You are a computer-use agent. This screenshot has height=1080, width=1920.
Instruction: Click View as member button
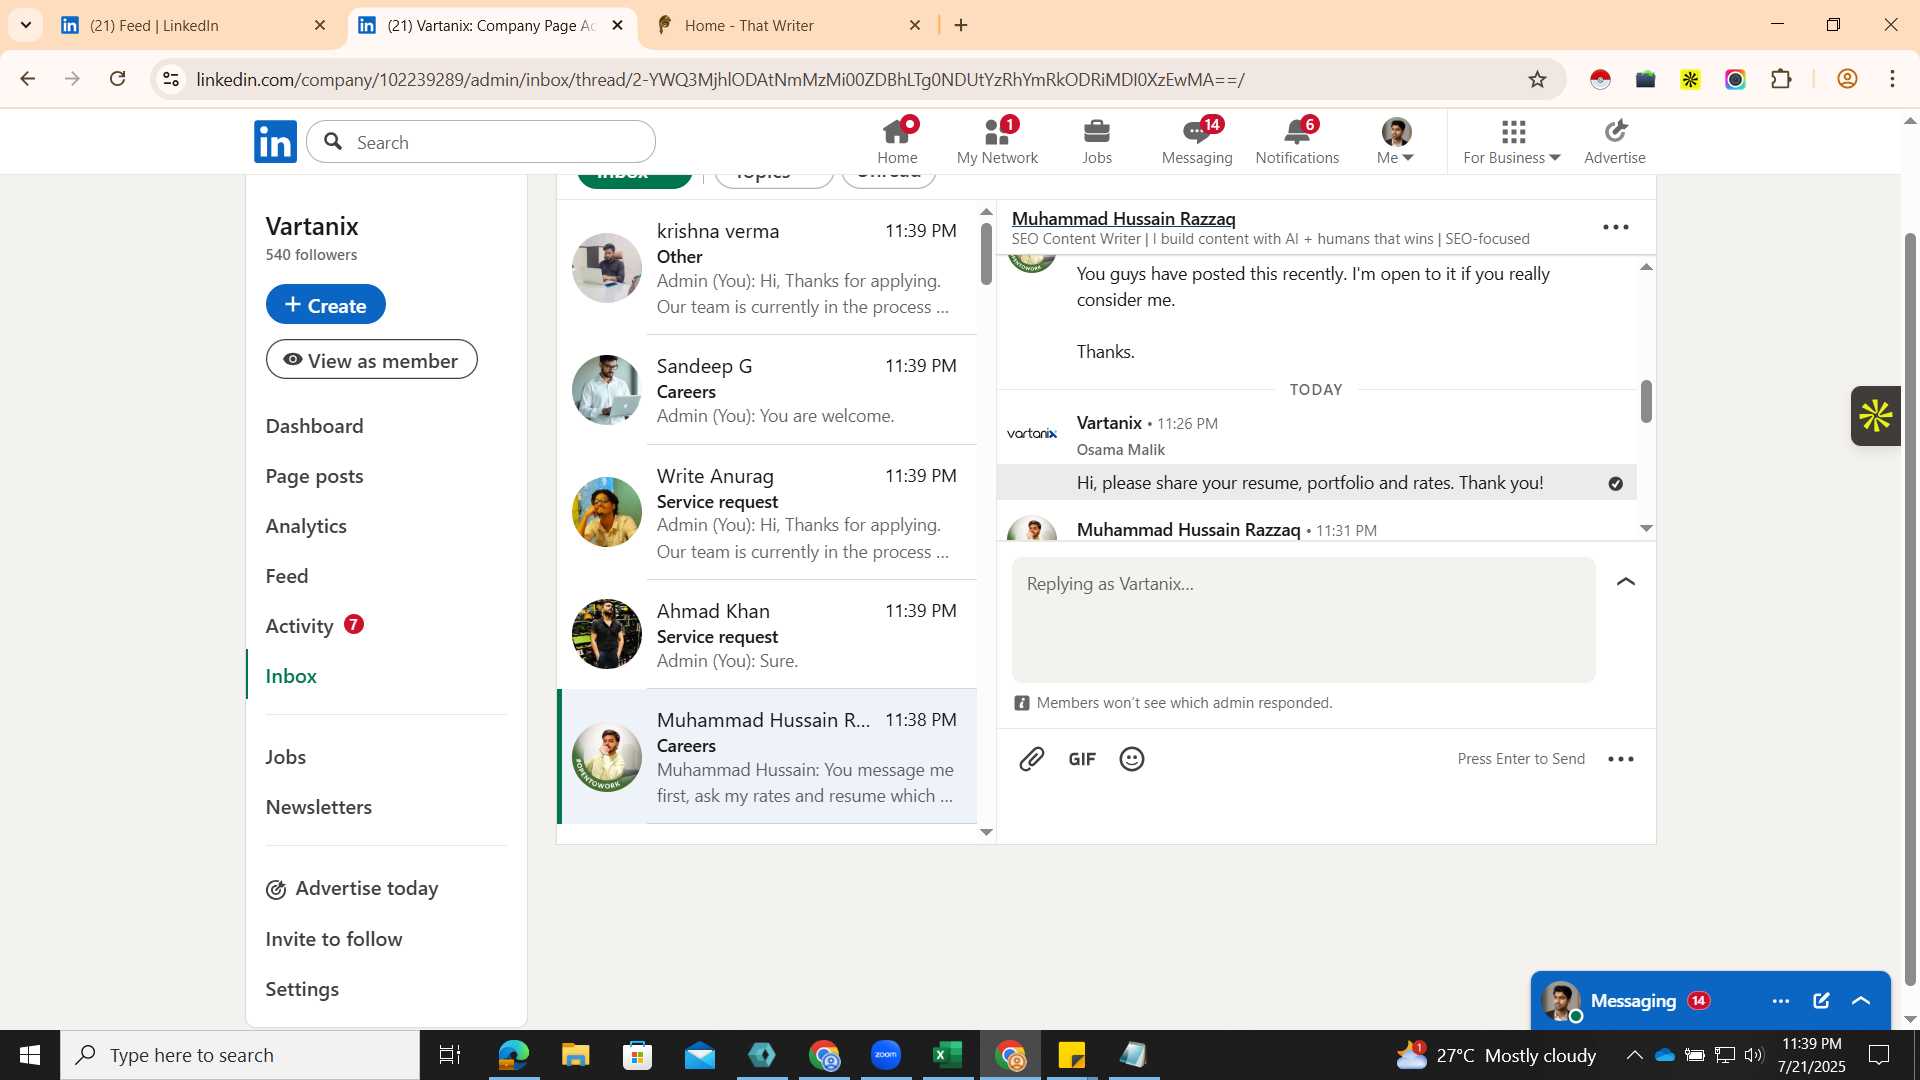[x=371, y=360]
